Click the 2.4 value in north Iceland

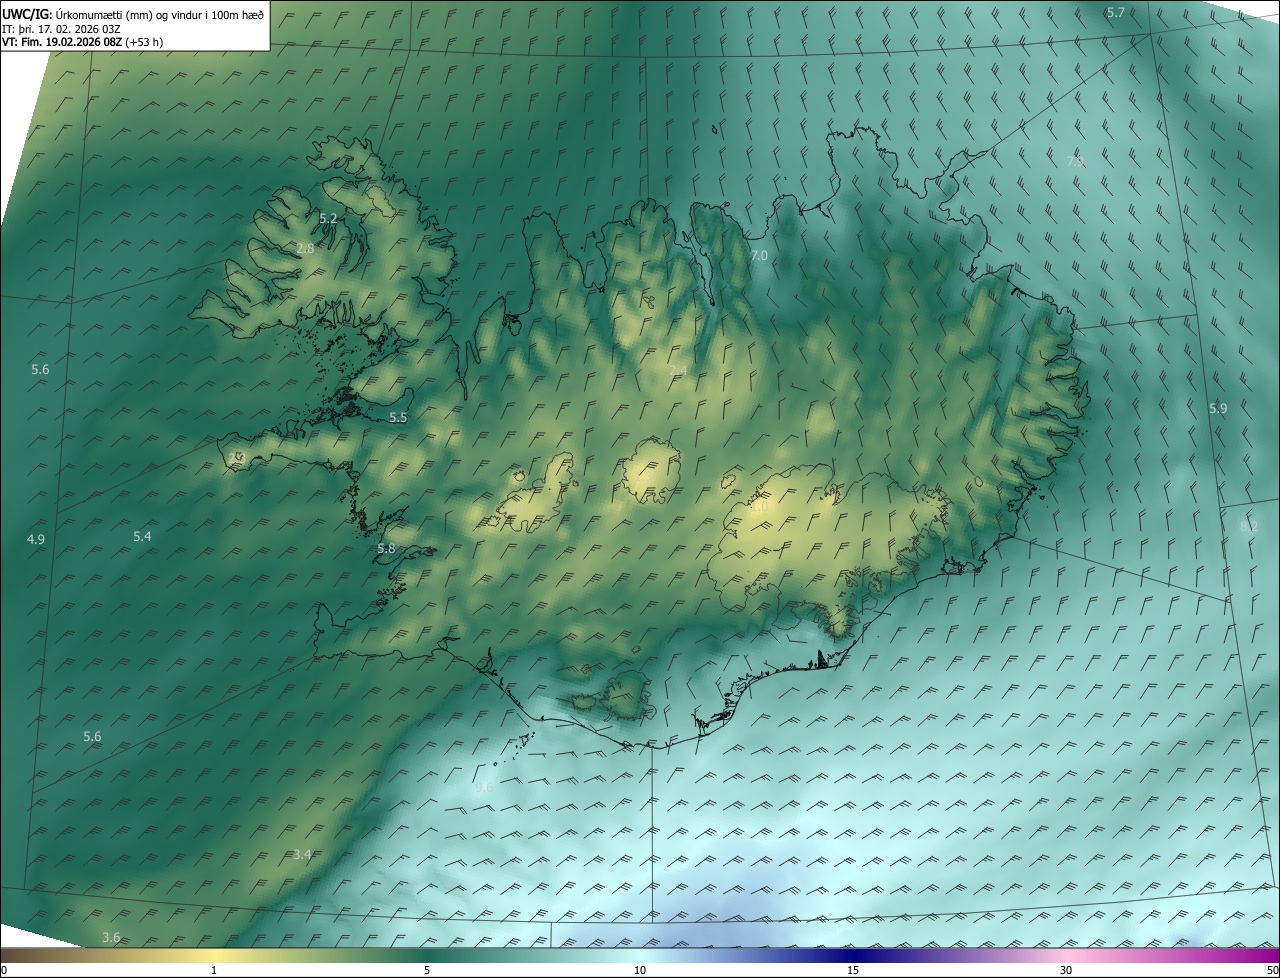click(678, 372)
